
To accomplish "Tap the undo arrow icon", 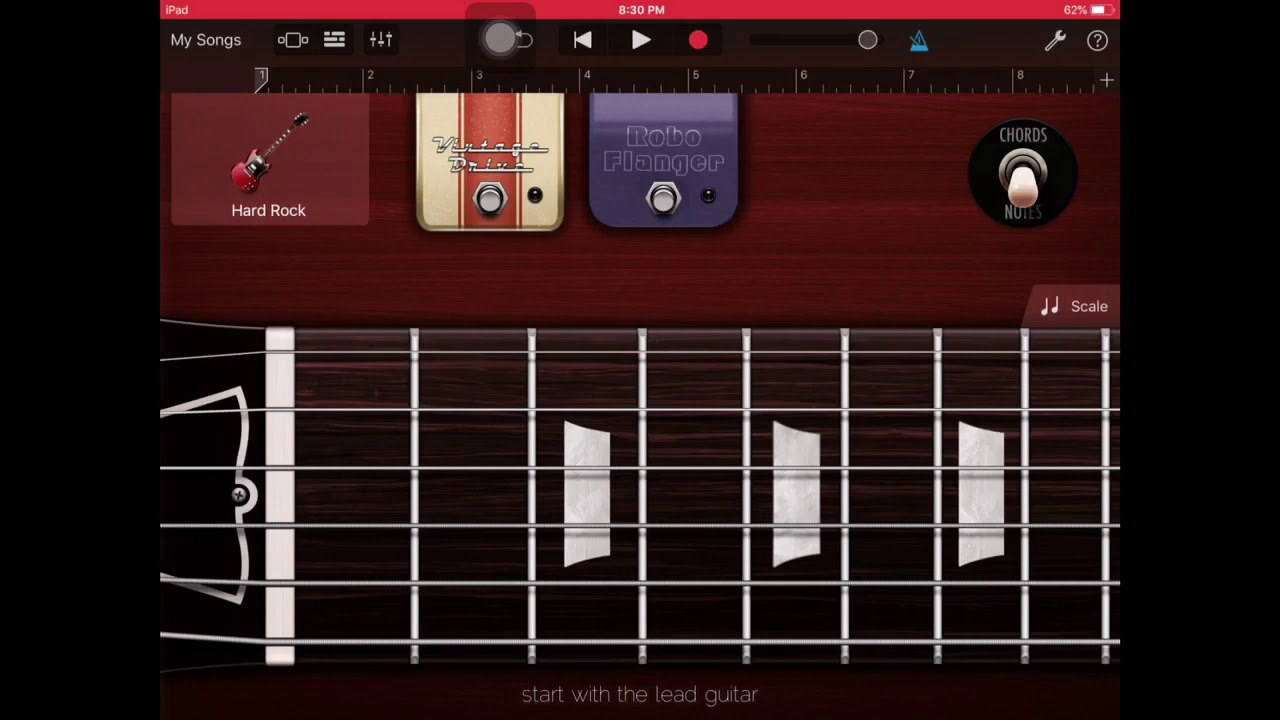I will pyautogui.click(x=524, y=40).
